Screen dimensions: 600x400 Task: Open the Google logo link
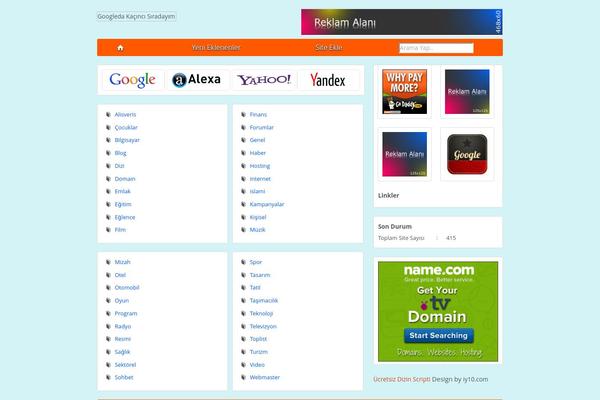[132, 80]
